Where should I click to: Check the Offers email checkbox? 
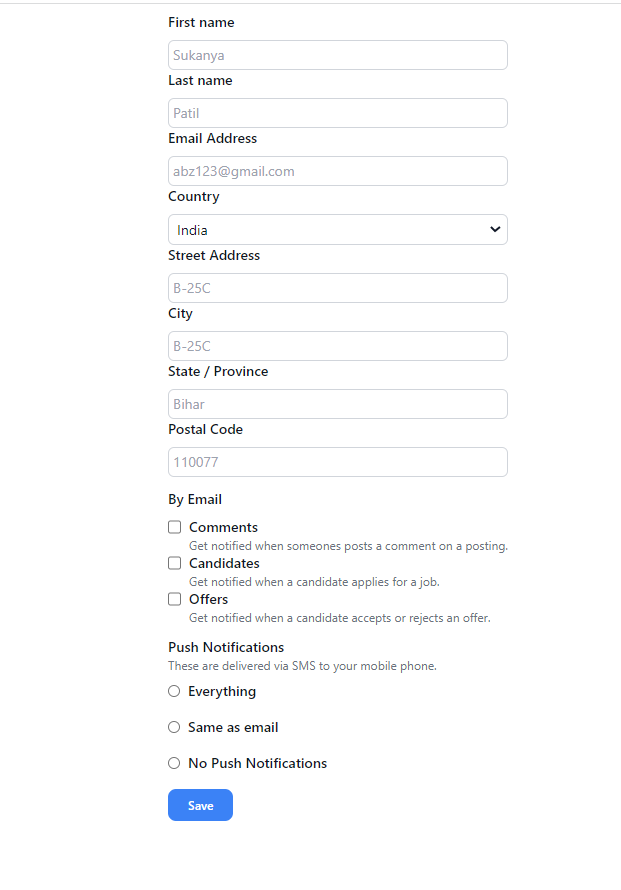pyautogui.click(x=174, y=599)
